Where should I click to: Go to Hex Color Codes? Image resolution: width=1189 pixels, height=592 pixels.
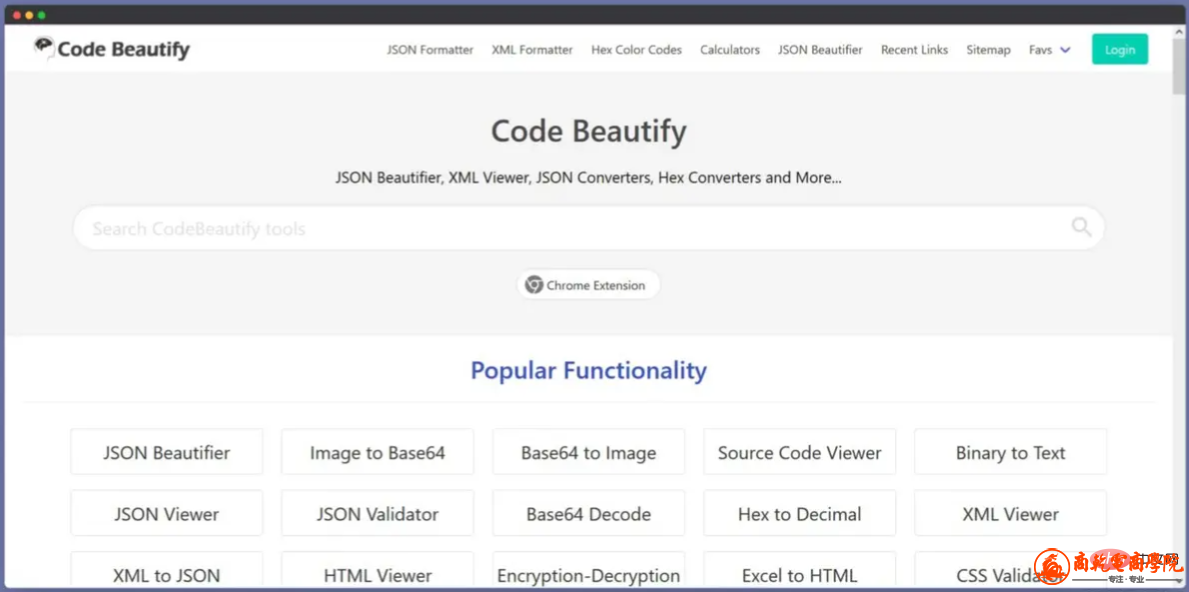(x=637, y=50)
